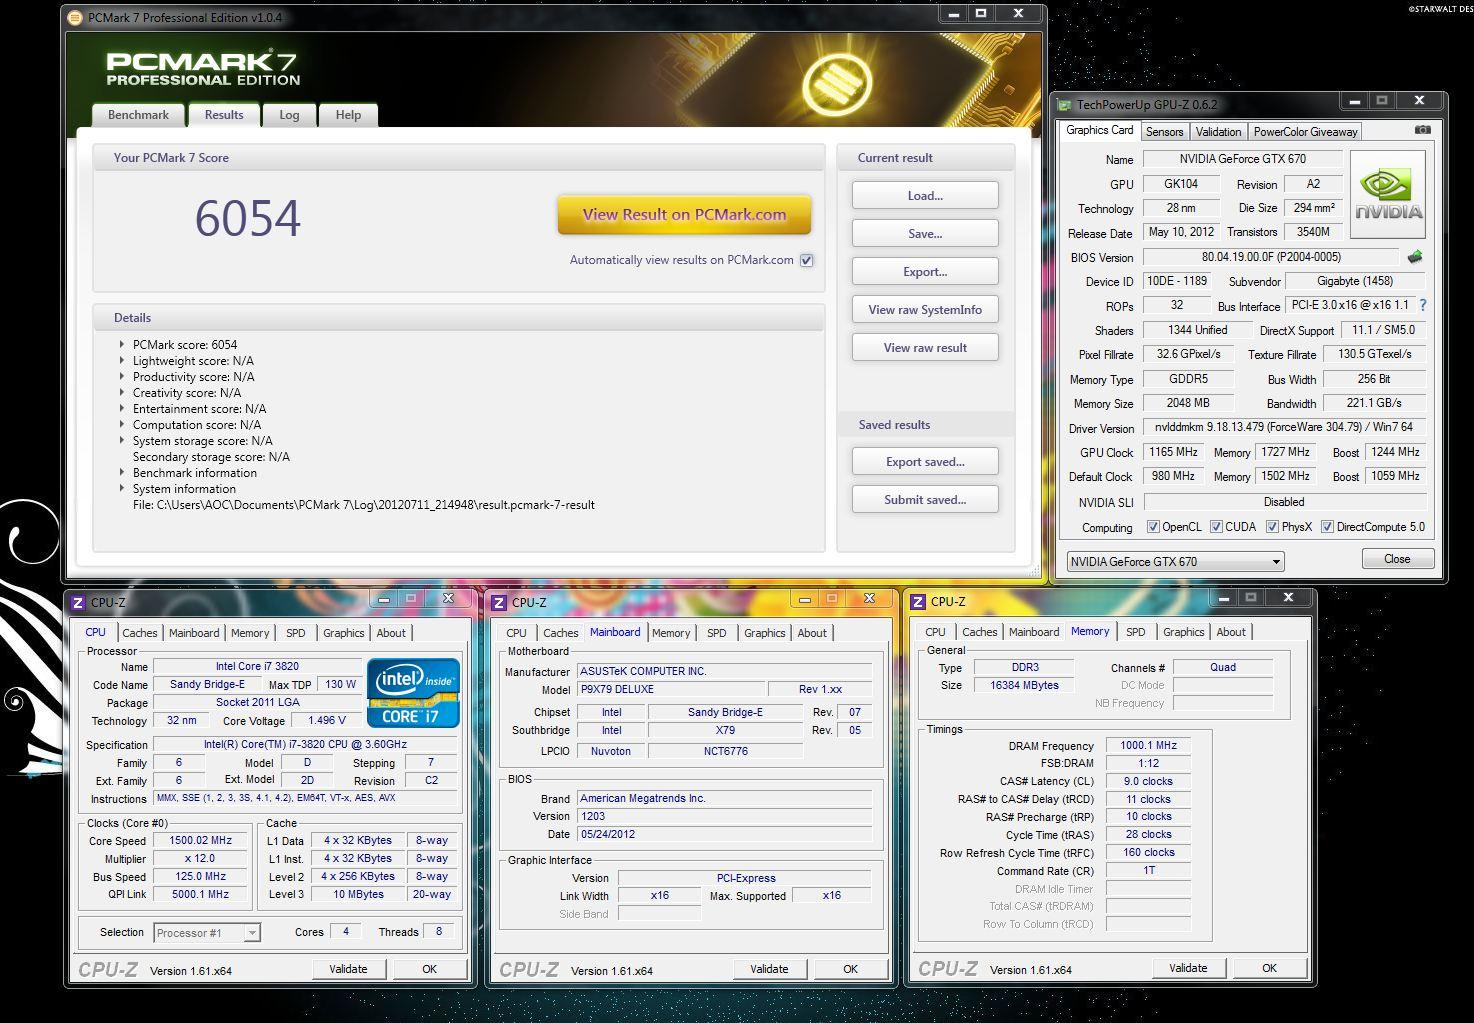Click View raw SystemInfo button
The width and height of the screenshot is (1474, 1023).
[925, 310]
